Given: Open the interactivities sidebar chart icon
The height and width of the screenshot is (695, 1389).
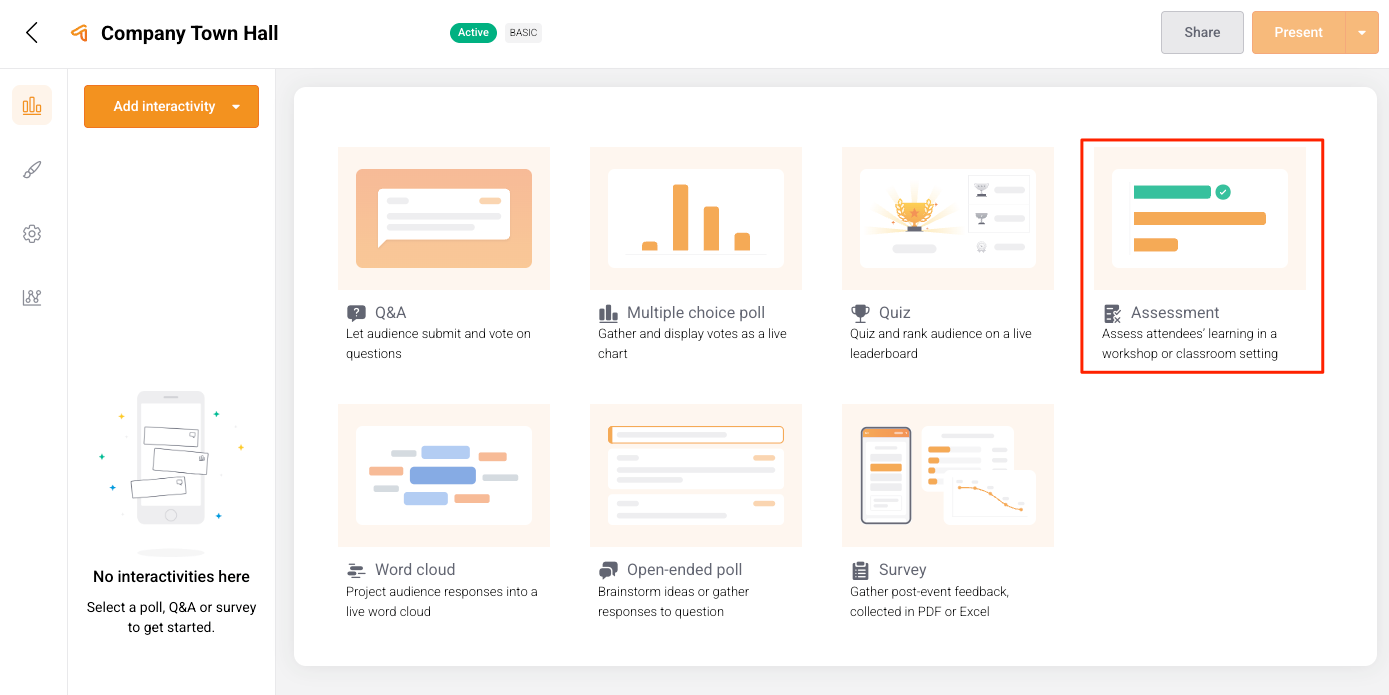Looking at the screenshot, I should 32,105.
